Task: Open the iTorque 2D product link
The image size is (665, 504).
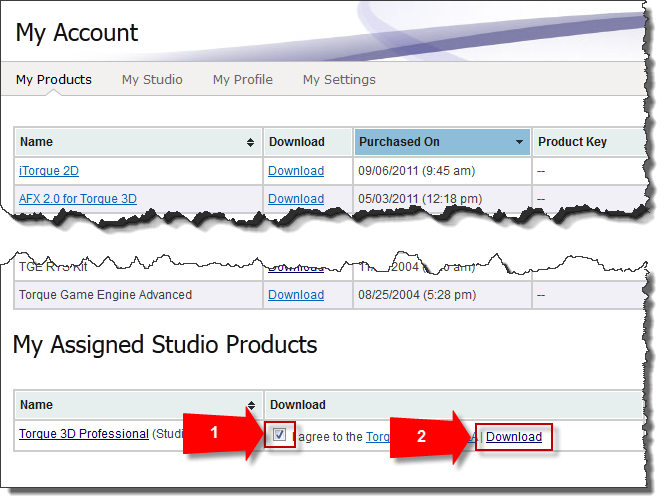Action: click(x=49, y=171)
